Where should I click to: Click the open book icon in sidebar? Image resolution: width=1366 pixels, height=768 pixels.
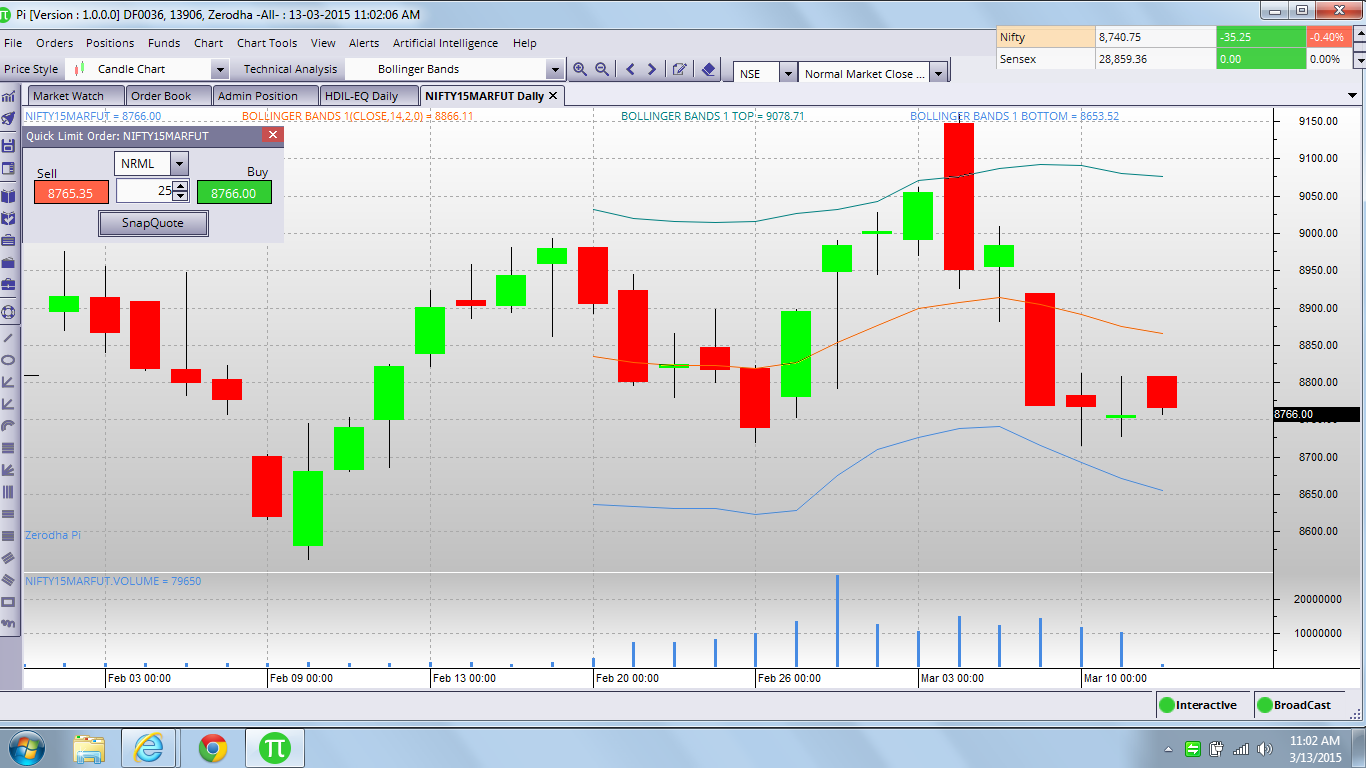(9, 197)
